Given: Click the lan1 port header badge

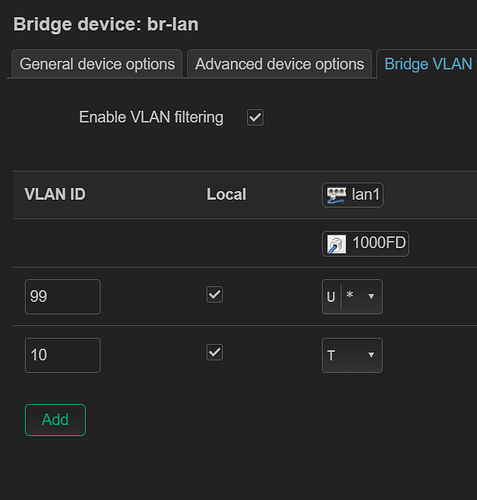Looking at the screenshot, I should coord(353,195).
